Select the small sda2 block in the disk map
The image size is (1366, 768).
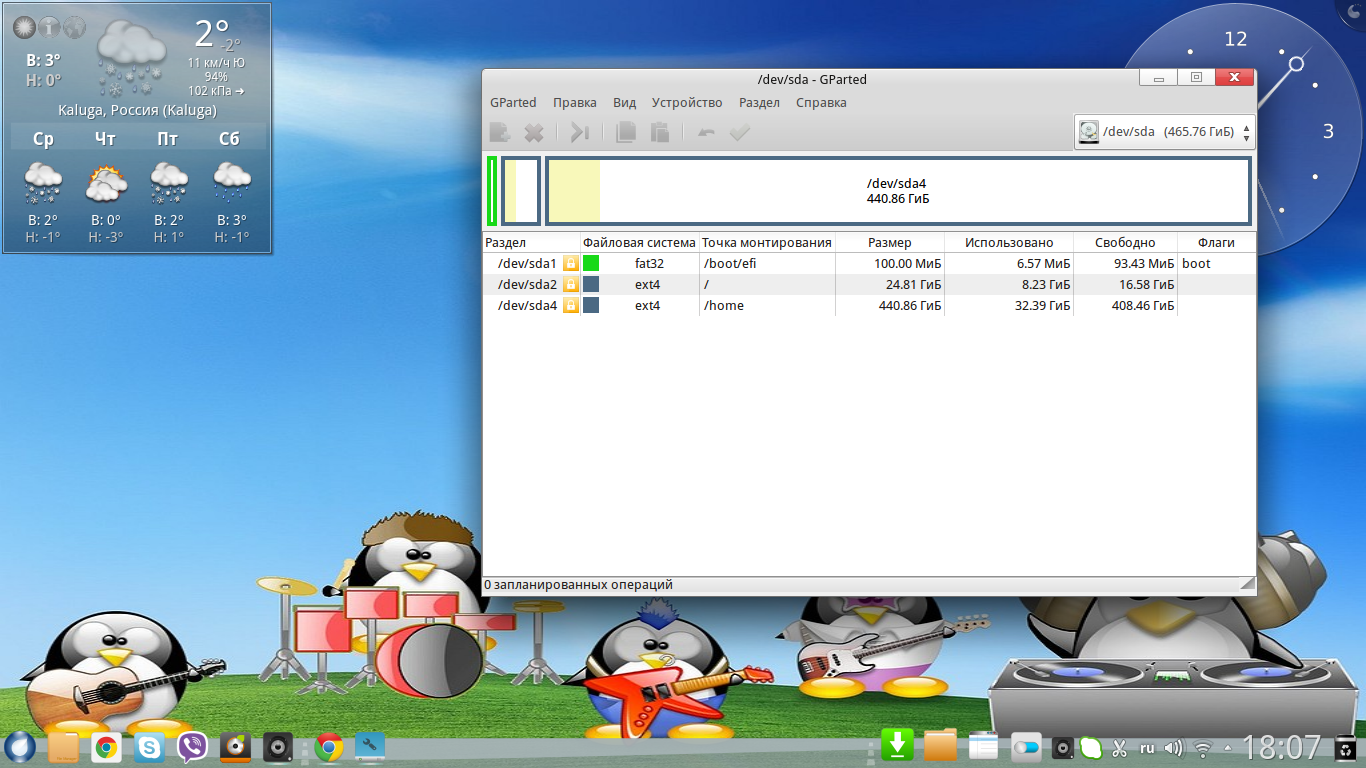coord(521,191)
